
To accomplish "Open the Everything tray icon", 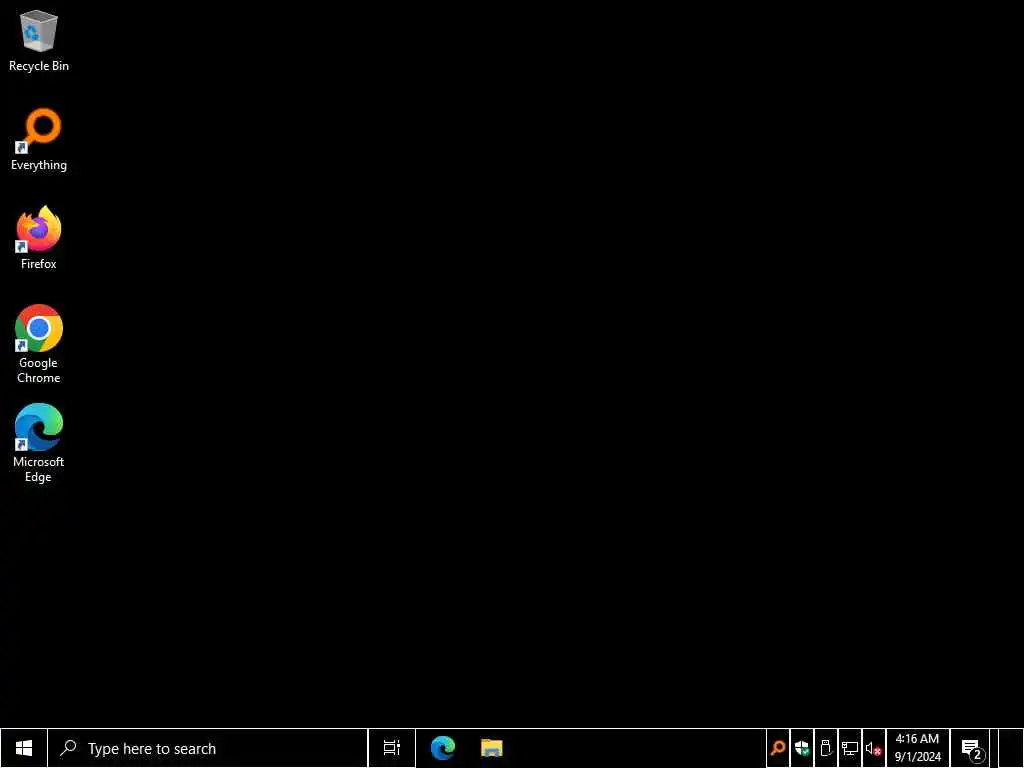I will (778, 748).
